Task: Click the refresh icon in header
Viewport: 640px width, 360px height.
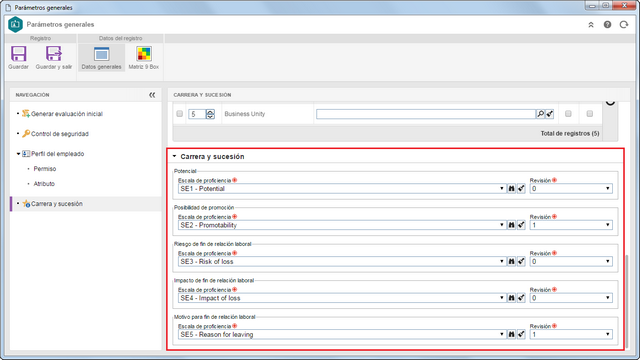Action: click(624, 24)
